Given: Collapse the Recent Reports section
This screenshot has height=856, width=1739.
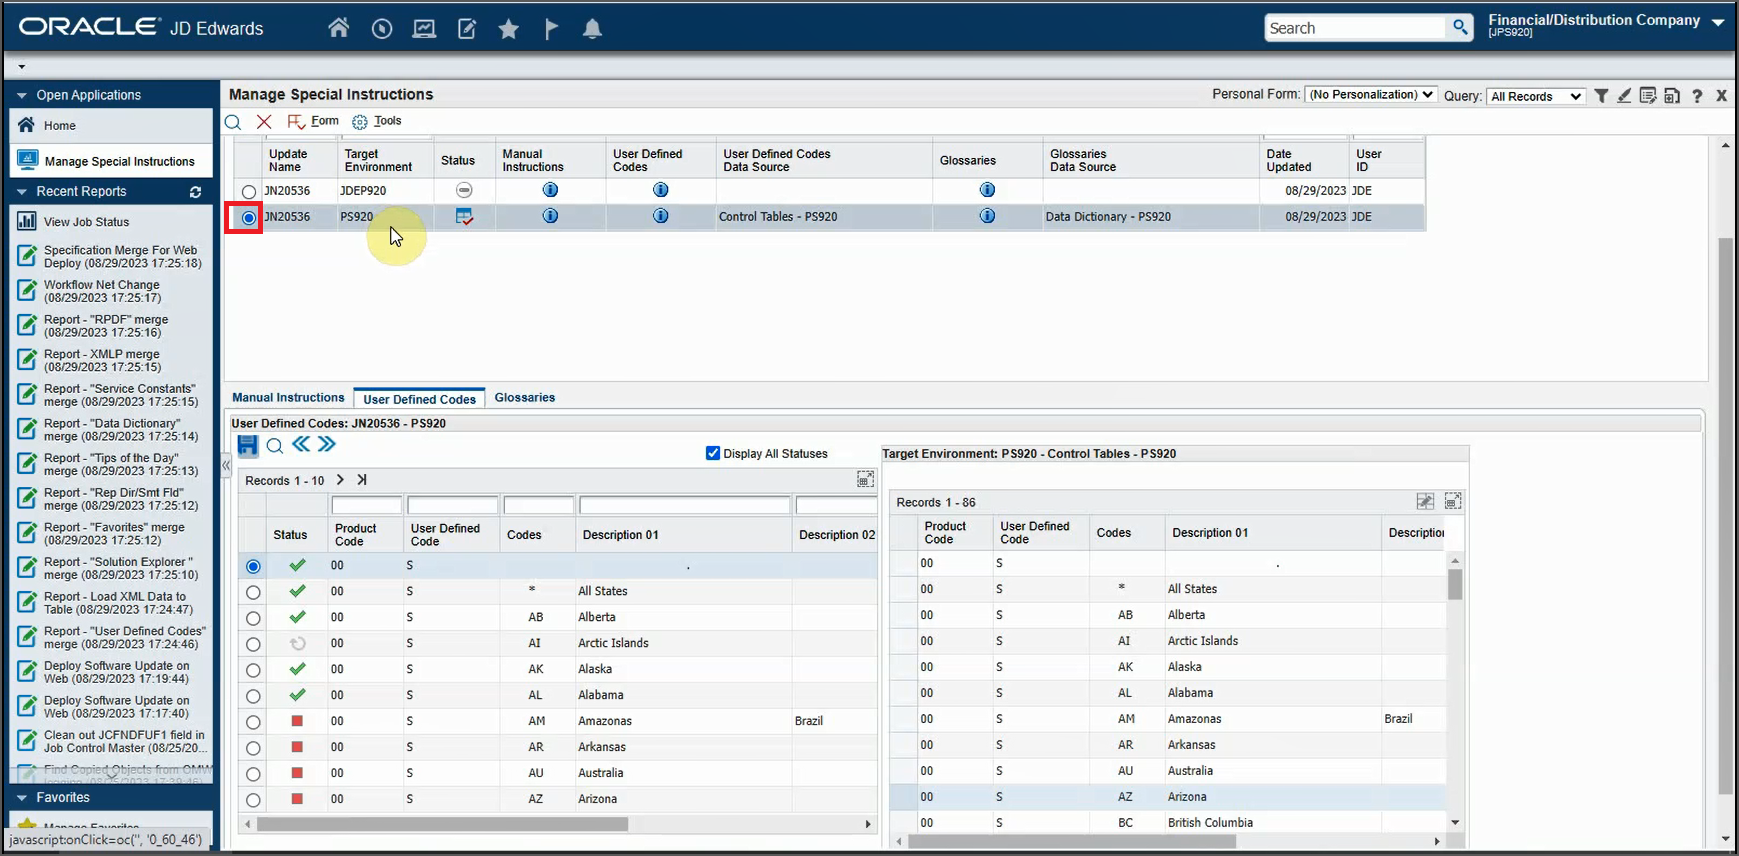Looking at the screenshot, I should coord(21,192).
